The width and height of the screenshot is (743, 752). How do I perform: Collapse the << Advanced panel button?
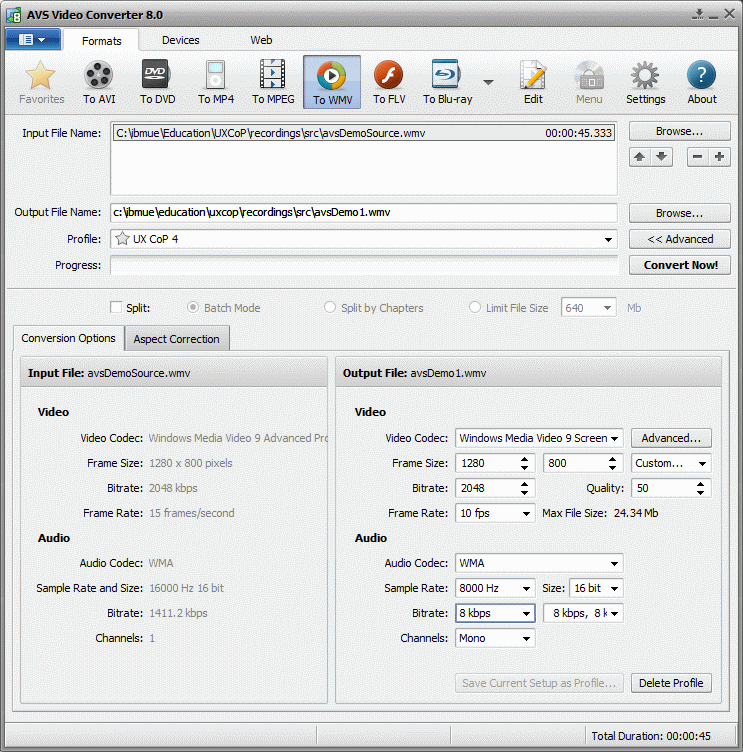pyautogui.click(x=680, y=239)
